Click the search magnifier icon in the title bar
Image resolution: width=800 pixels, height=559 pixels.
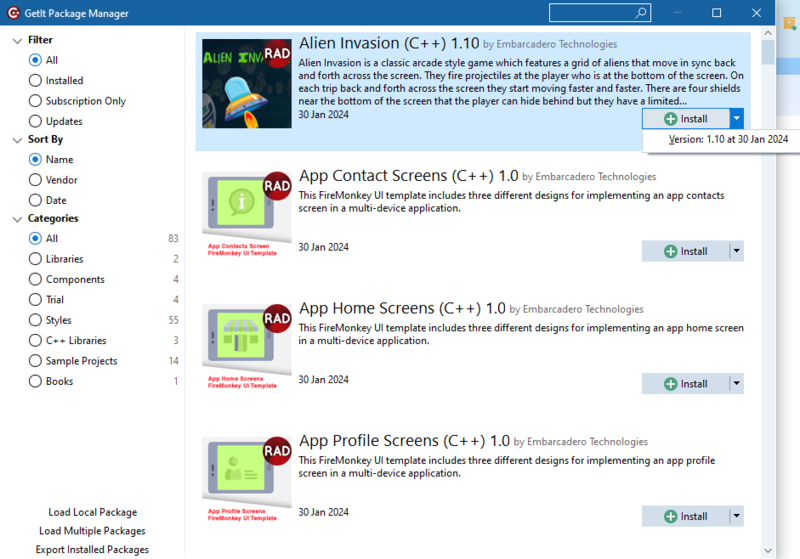pos(641,13)
